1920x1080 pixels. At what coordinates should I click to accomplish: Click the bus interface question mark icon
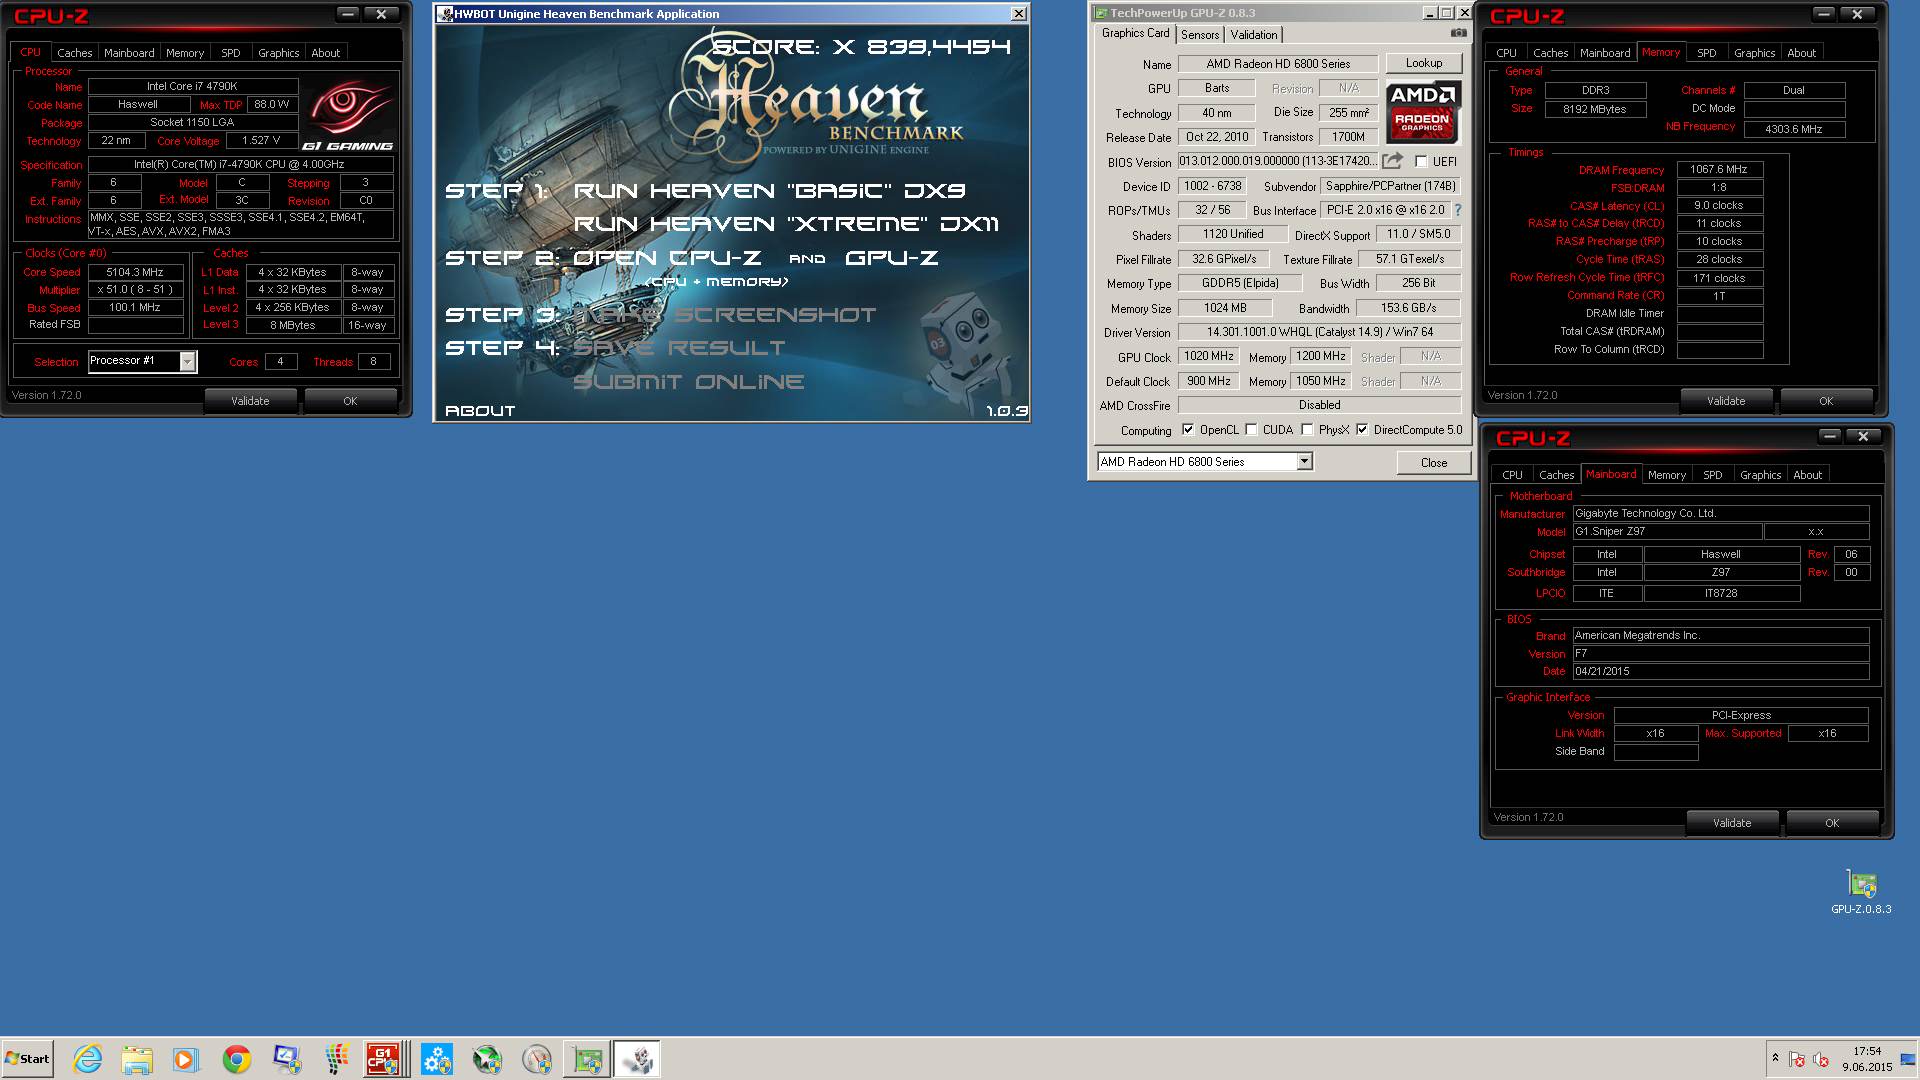pos(1457,210)
